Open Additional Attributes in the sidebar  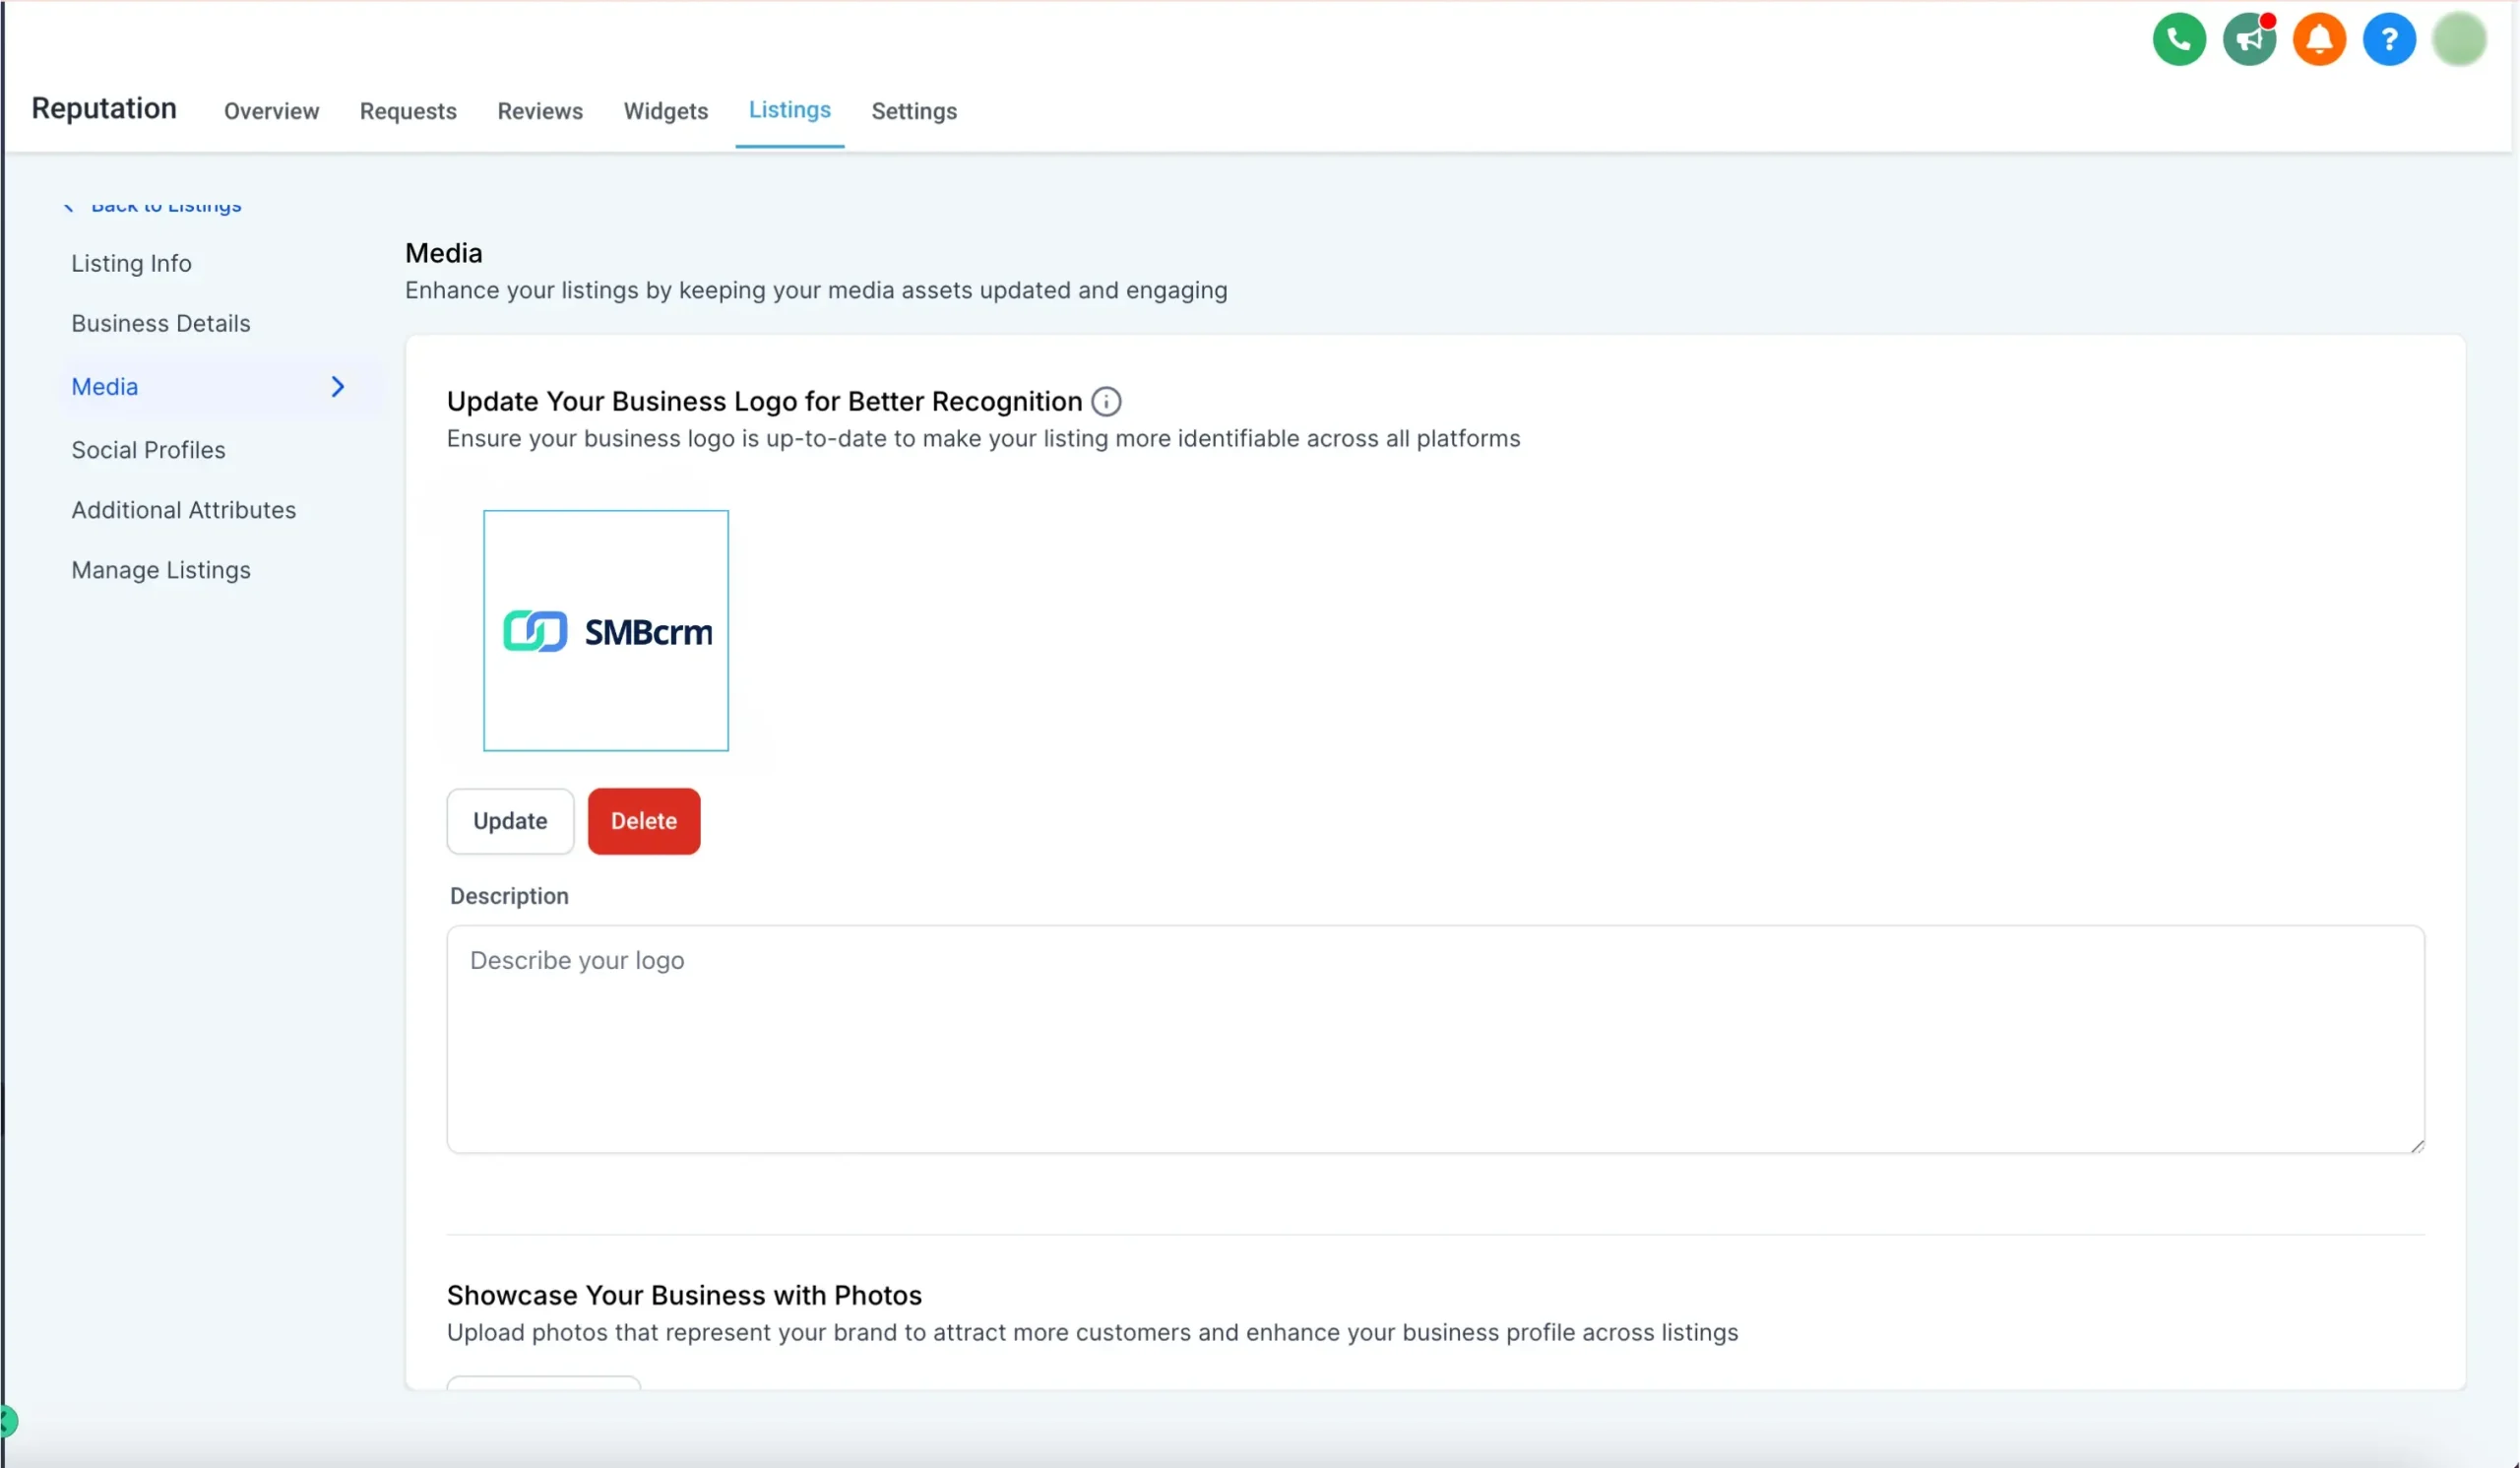click(184, 510)
